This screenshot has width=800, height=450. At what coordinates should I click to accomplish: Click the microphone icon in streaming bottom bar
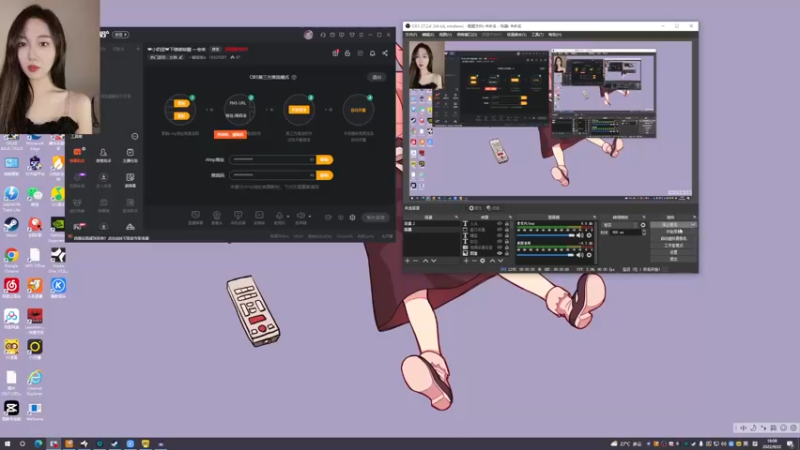tap(279, 216)
